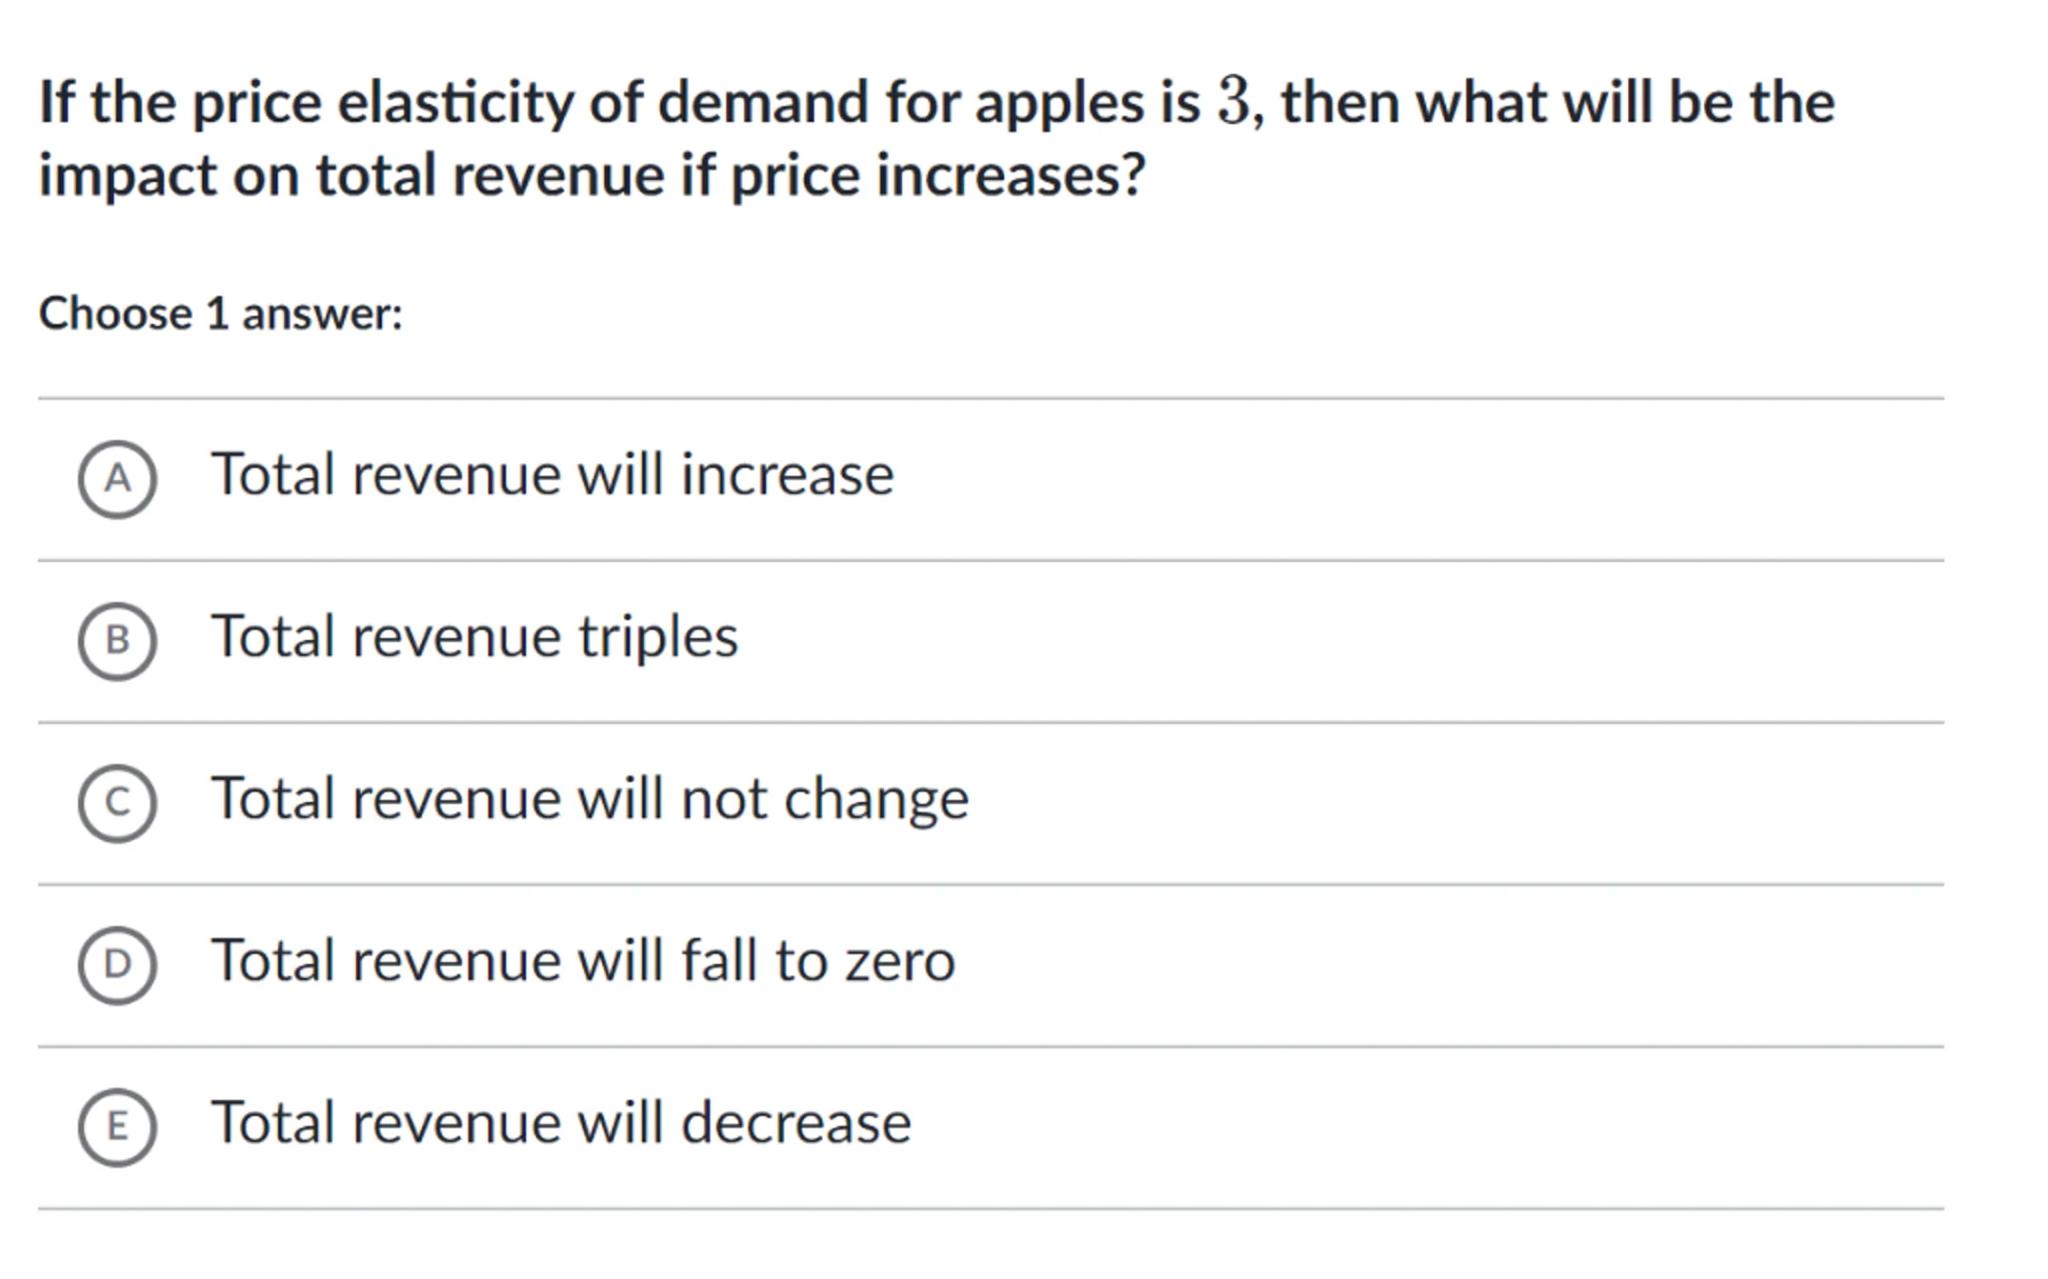
Task: Click "Total revenue will increase" answer text
Action: (552, 475)
